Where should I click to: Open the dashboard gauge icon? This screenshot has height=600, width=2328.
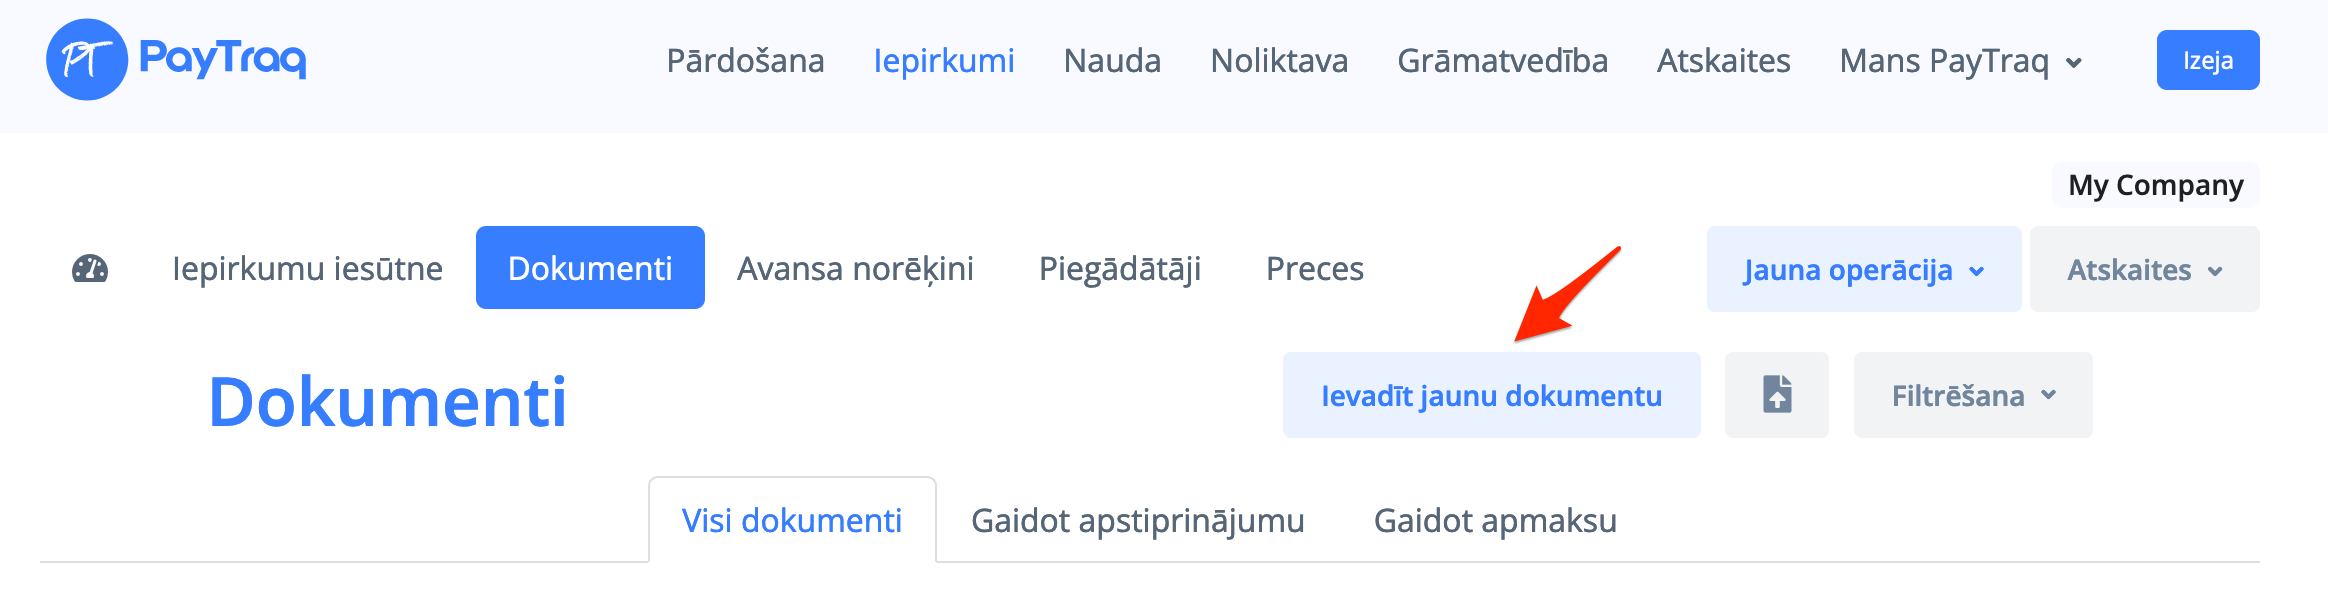coord(90,269)
